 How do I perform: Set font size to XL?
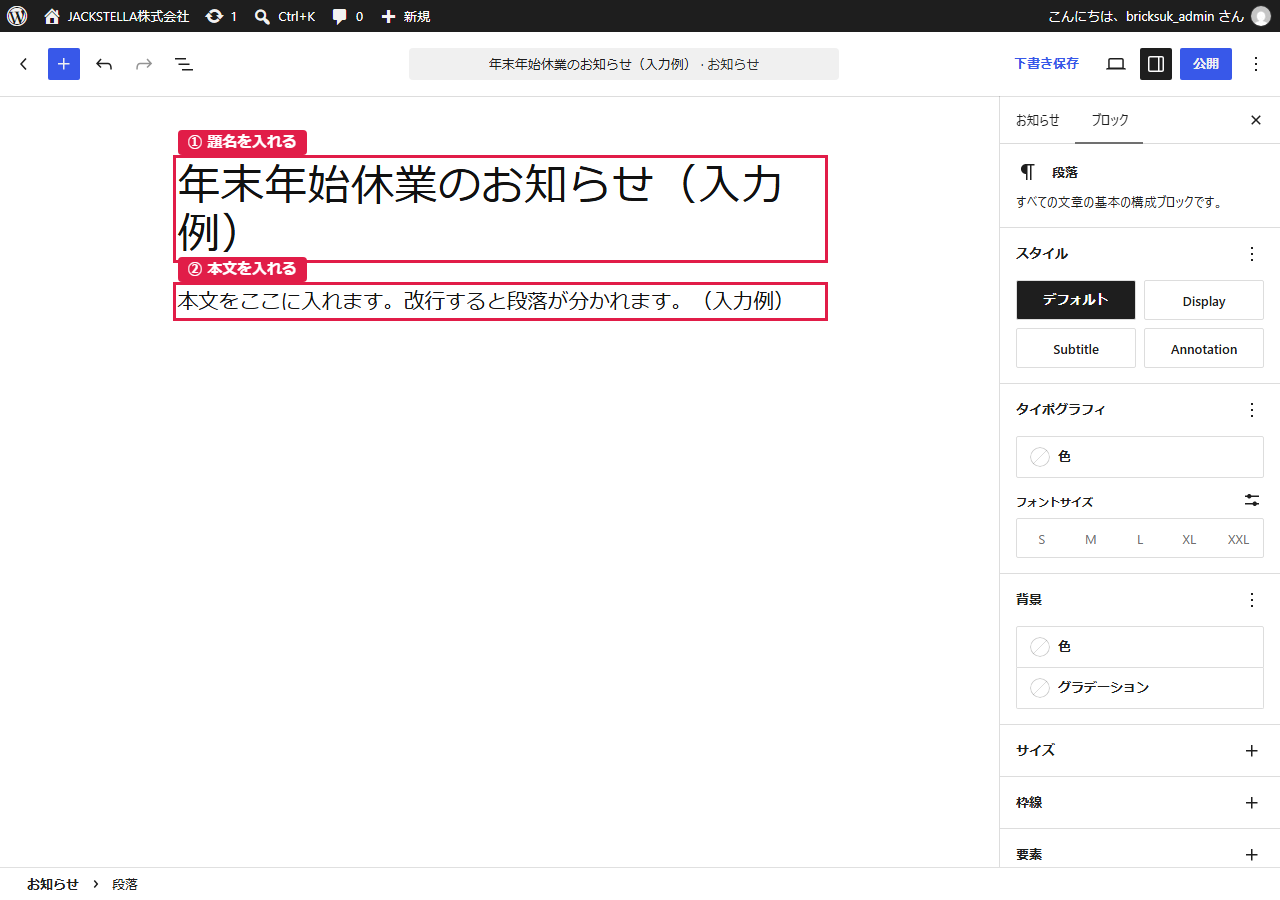click(x=1189, y=539)
